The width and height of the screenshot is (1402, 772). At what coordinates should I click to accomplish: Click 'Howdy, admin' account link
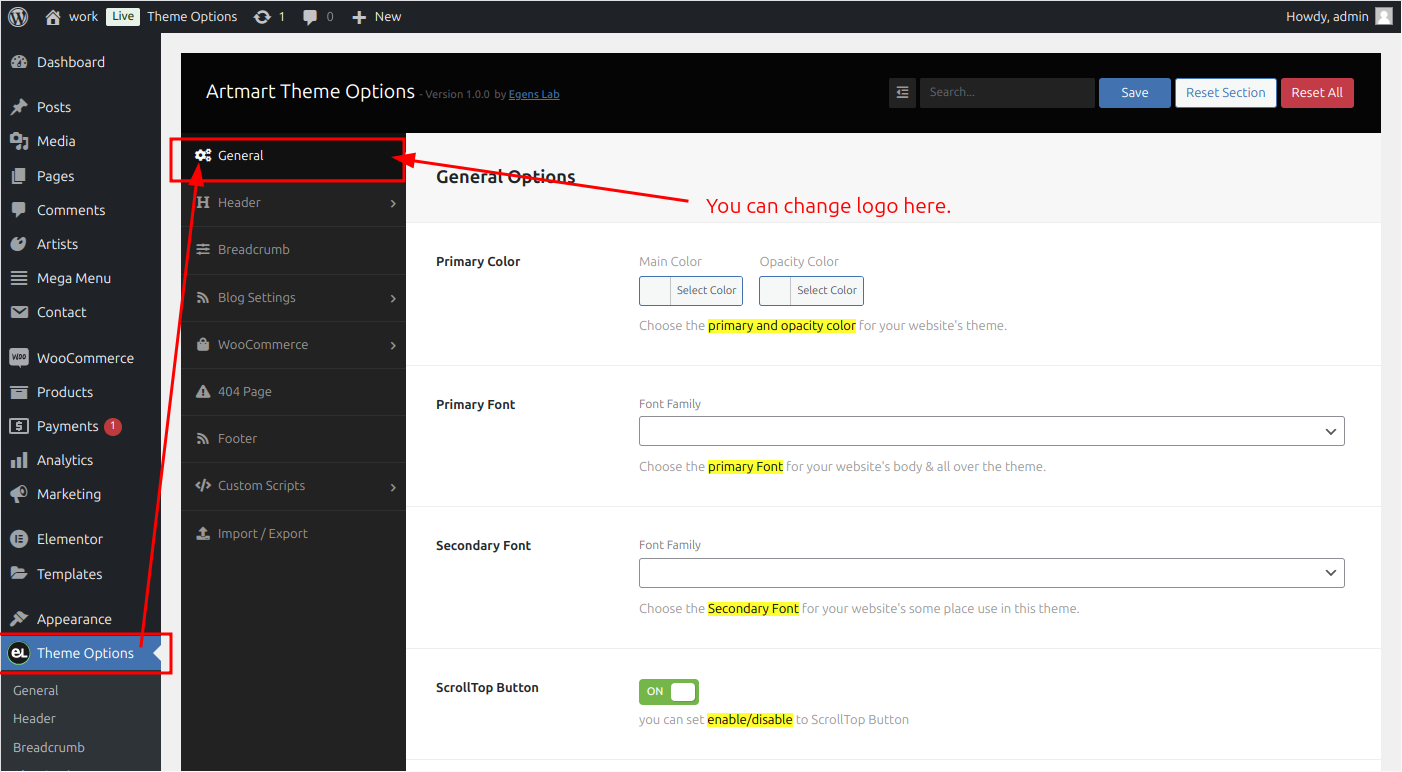click(x=1339, y=16)
